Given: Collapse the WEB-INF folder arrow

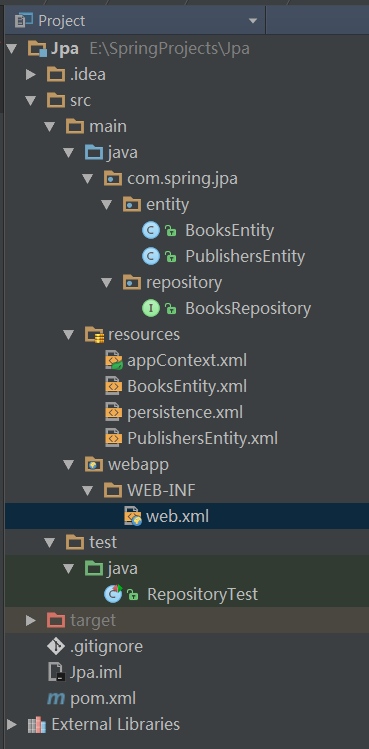Looking at the screenshot, I should tap(88, 490).
